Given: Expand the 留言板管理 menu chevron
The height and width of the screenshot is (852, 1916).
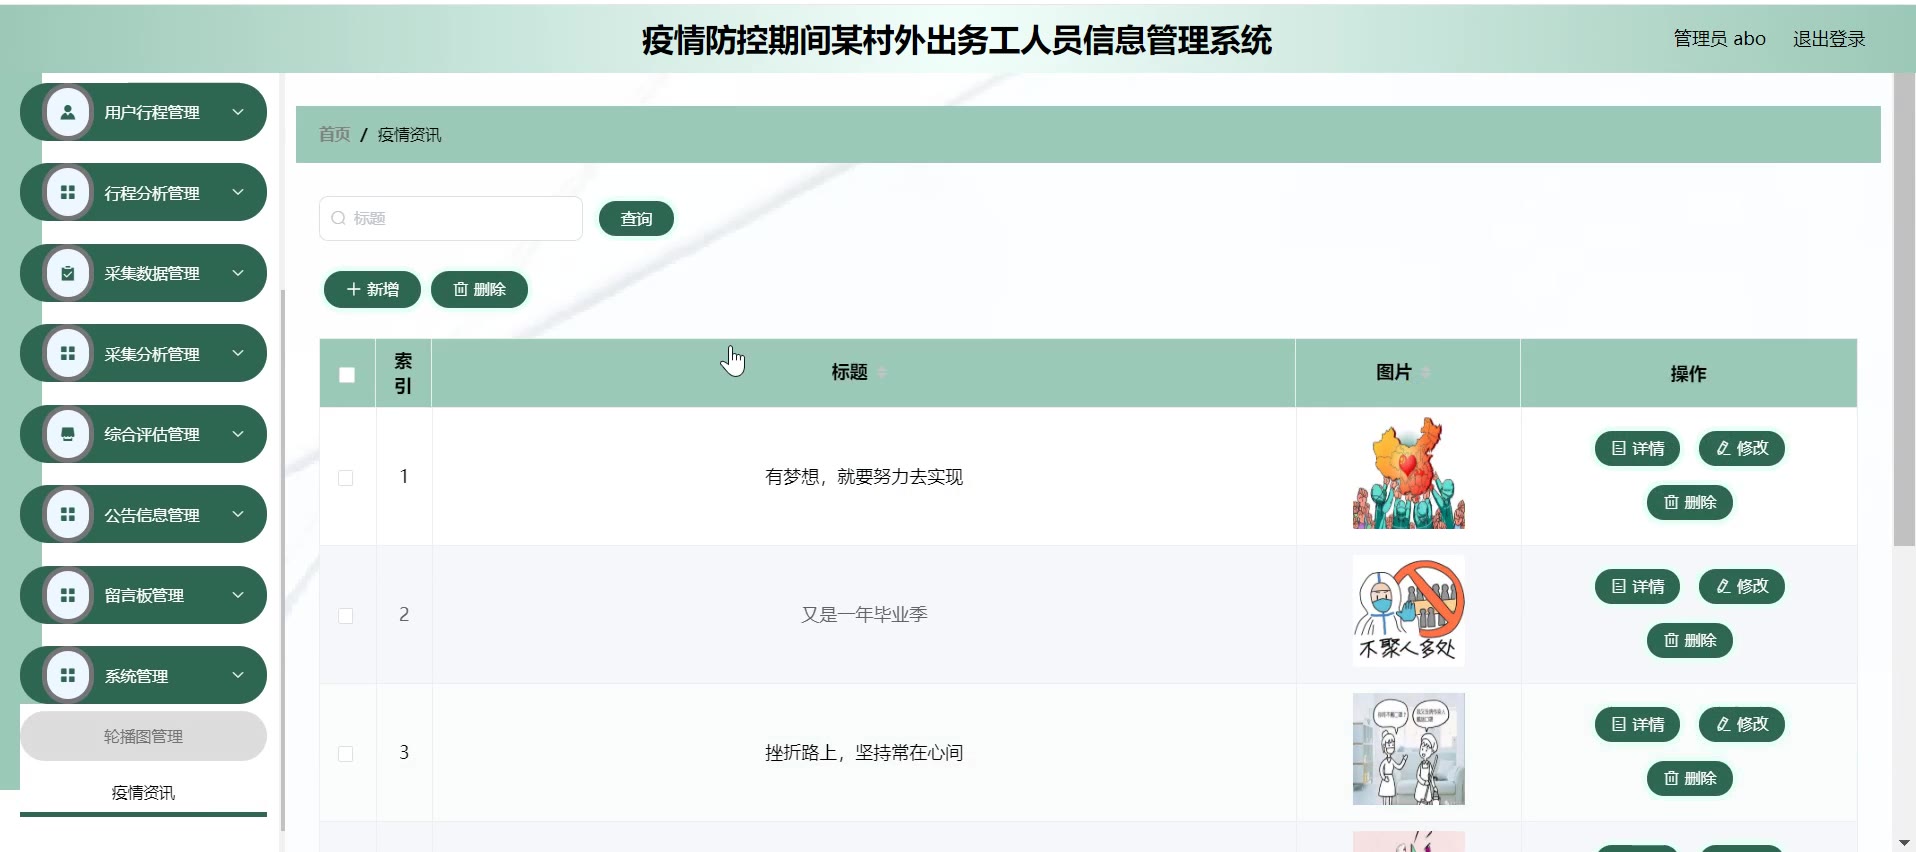Looking at the screenshot, I should (x=238, y=595).
